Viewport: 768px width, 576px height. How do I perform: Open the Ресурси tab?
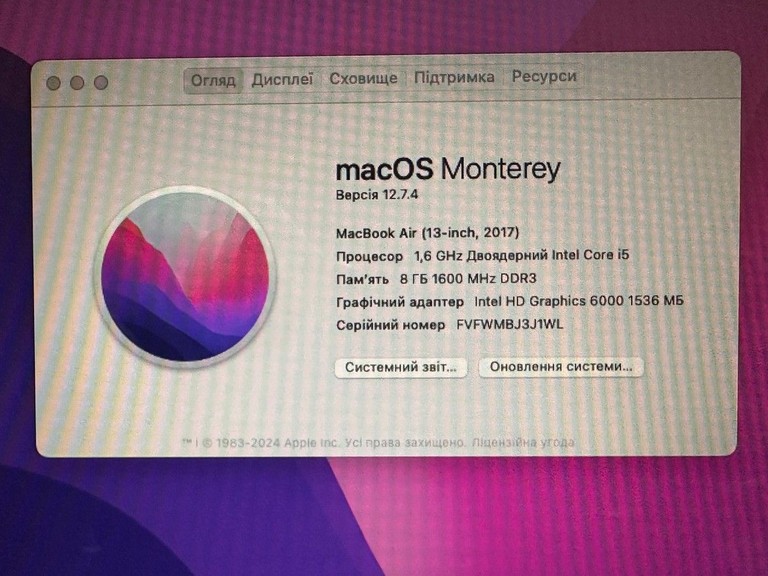544,76
